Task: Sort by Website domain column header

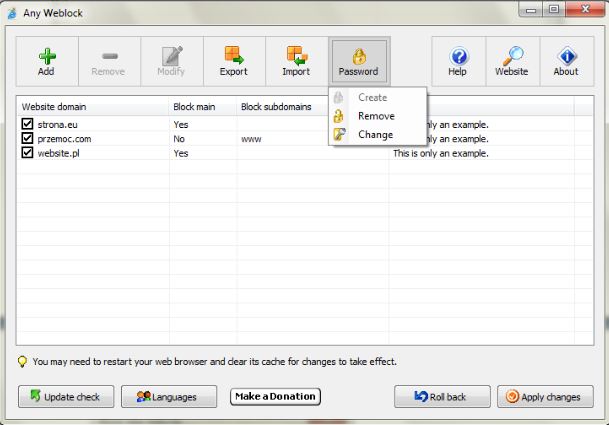Action: [x=92, y=106]
